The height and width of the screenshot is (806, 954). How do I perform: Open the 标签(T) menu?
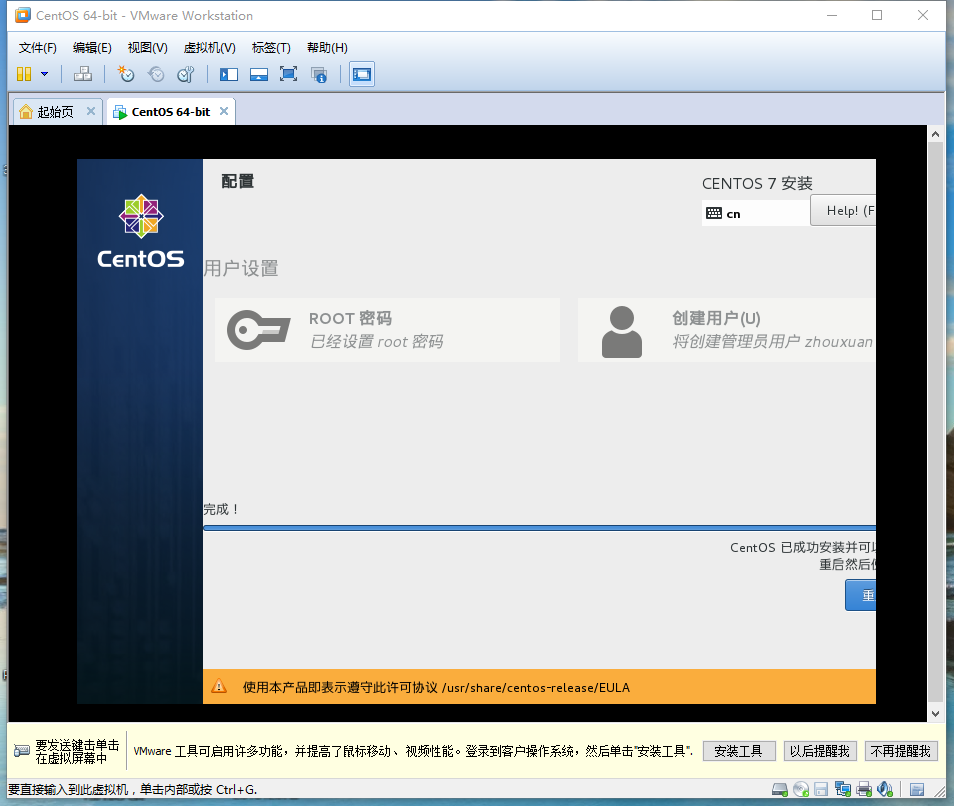[271, 47]
